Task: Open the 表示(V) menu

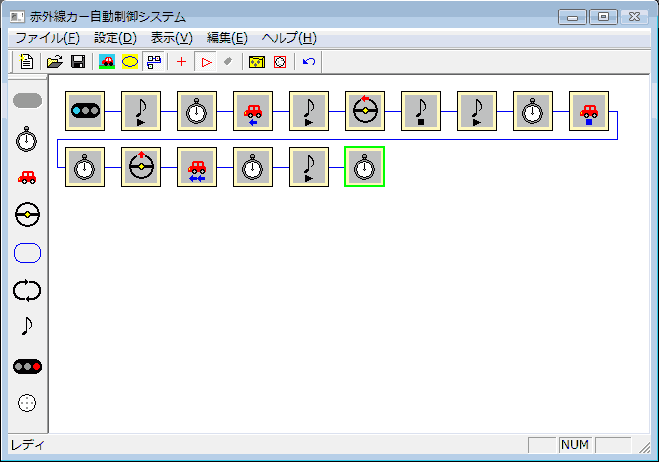Action: 171,38
